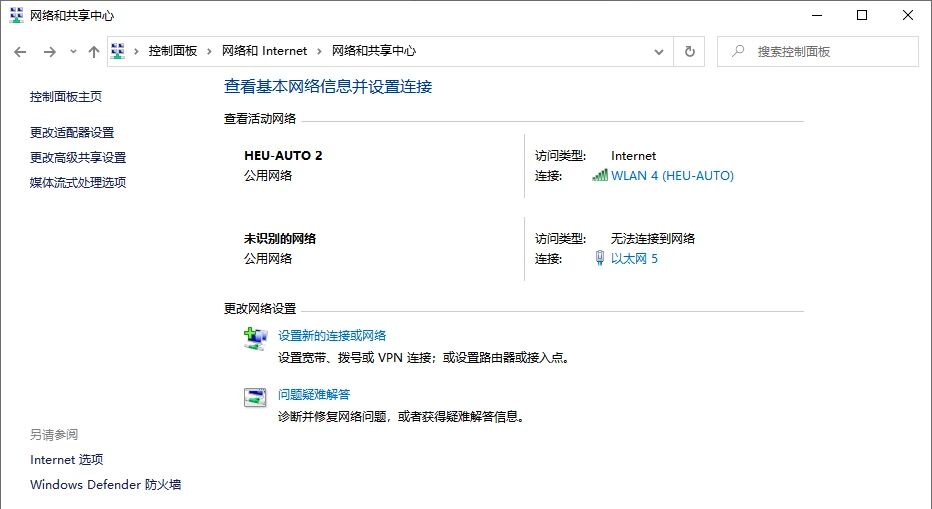The height and width of the screenshot is (509, 932).
Task: Open the 以太网 5 connection link
Action: [x=634, y=259]
